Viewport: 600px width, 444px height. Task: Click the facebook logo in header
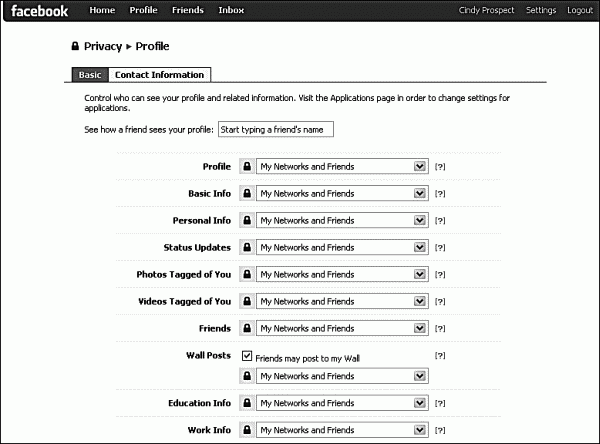40,11
